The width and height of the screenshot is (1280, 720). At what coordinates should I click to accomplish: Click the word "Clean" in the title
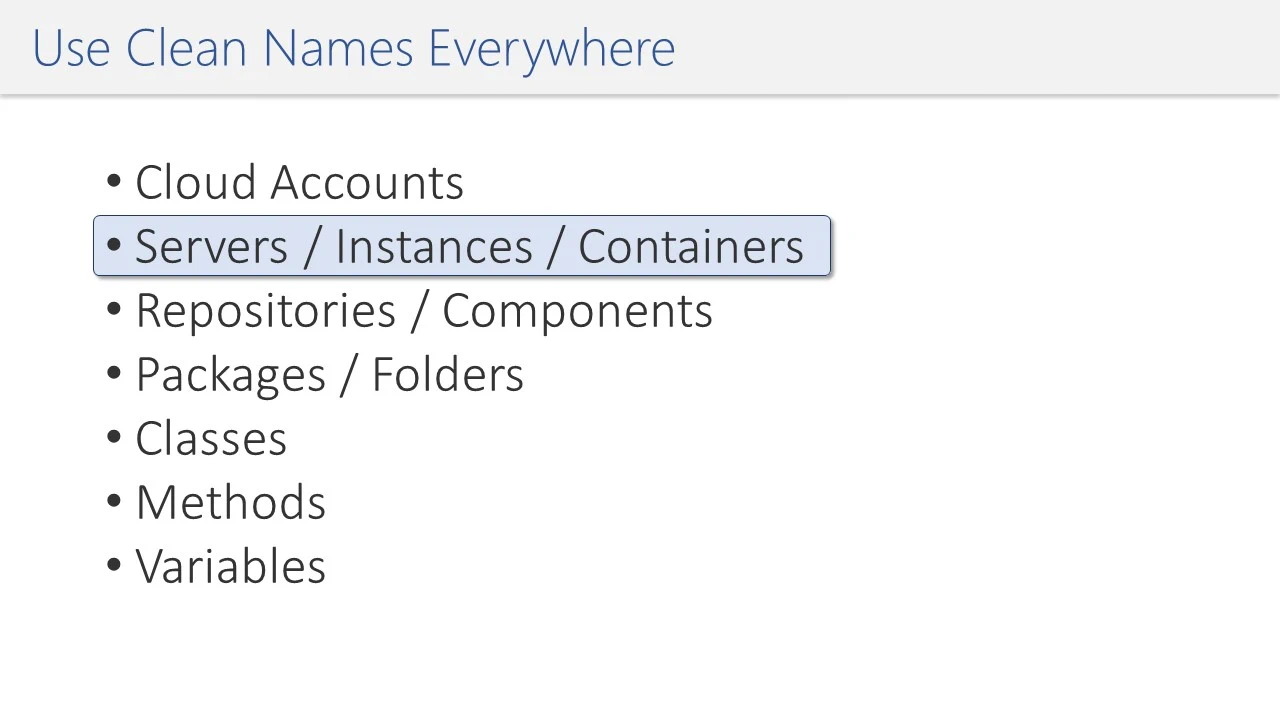(186, 49)
